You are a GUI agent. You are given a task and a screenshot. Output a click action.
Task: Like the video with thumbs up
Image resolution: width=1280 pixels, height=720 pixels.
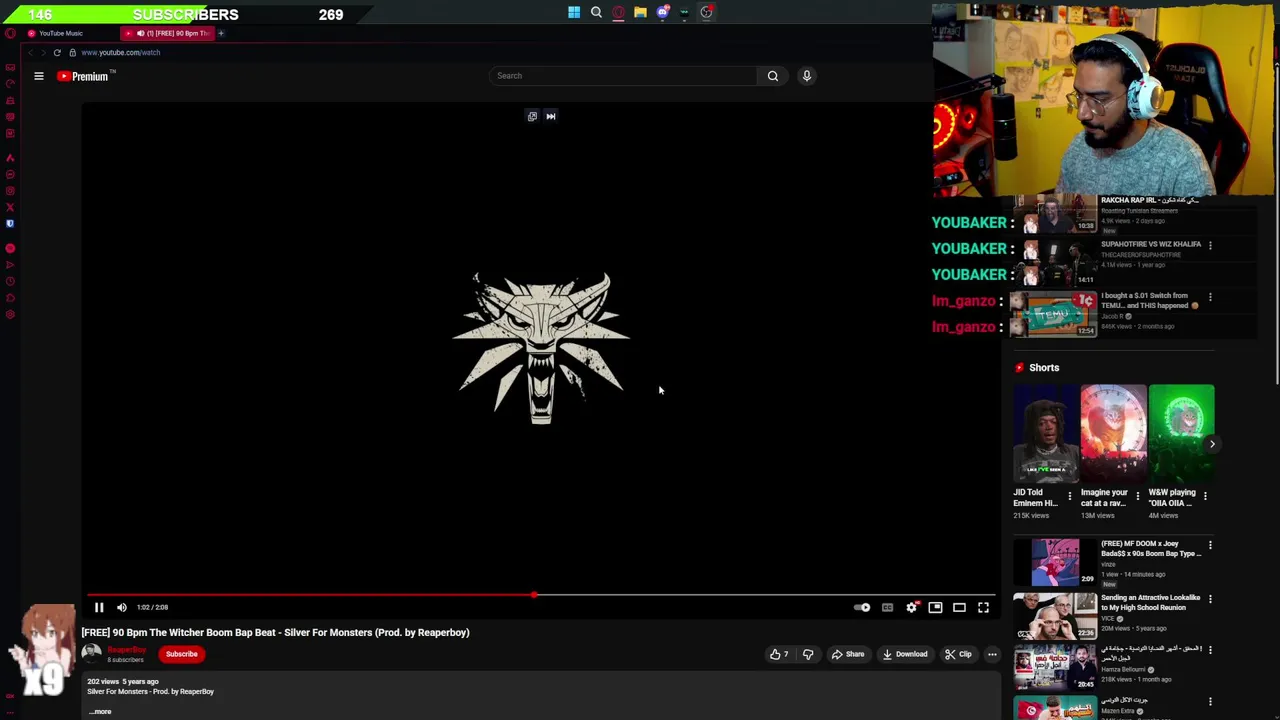tap(779, 654)
